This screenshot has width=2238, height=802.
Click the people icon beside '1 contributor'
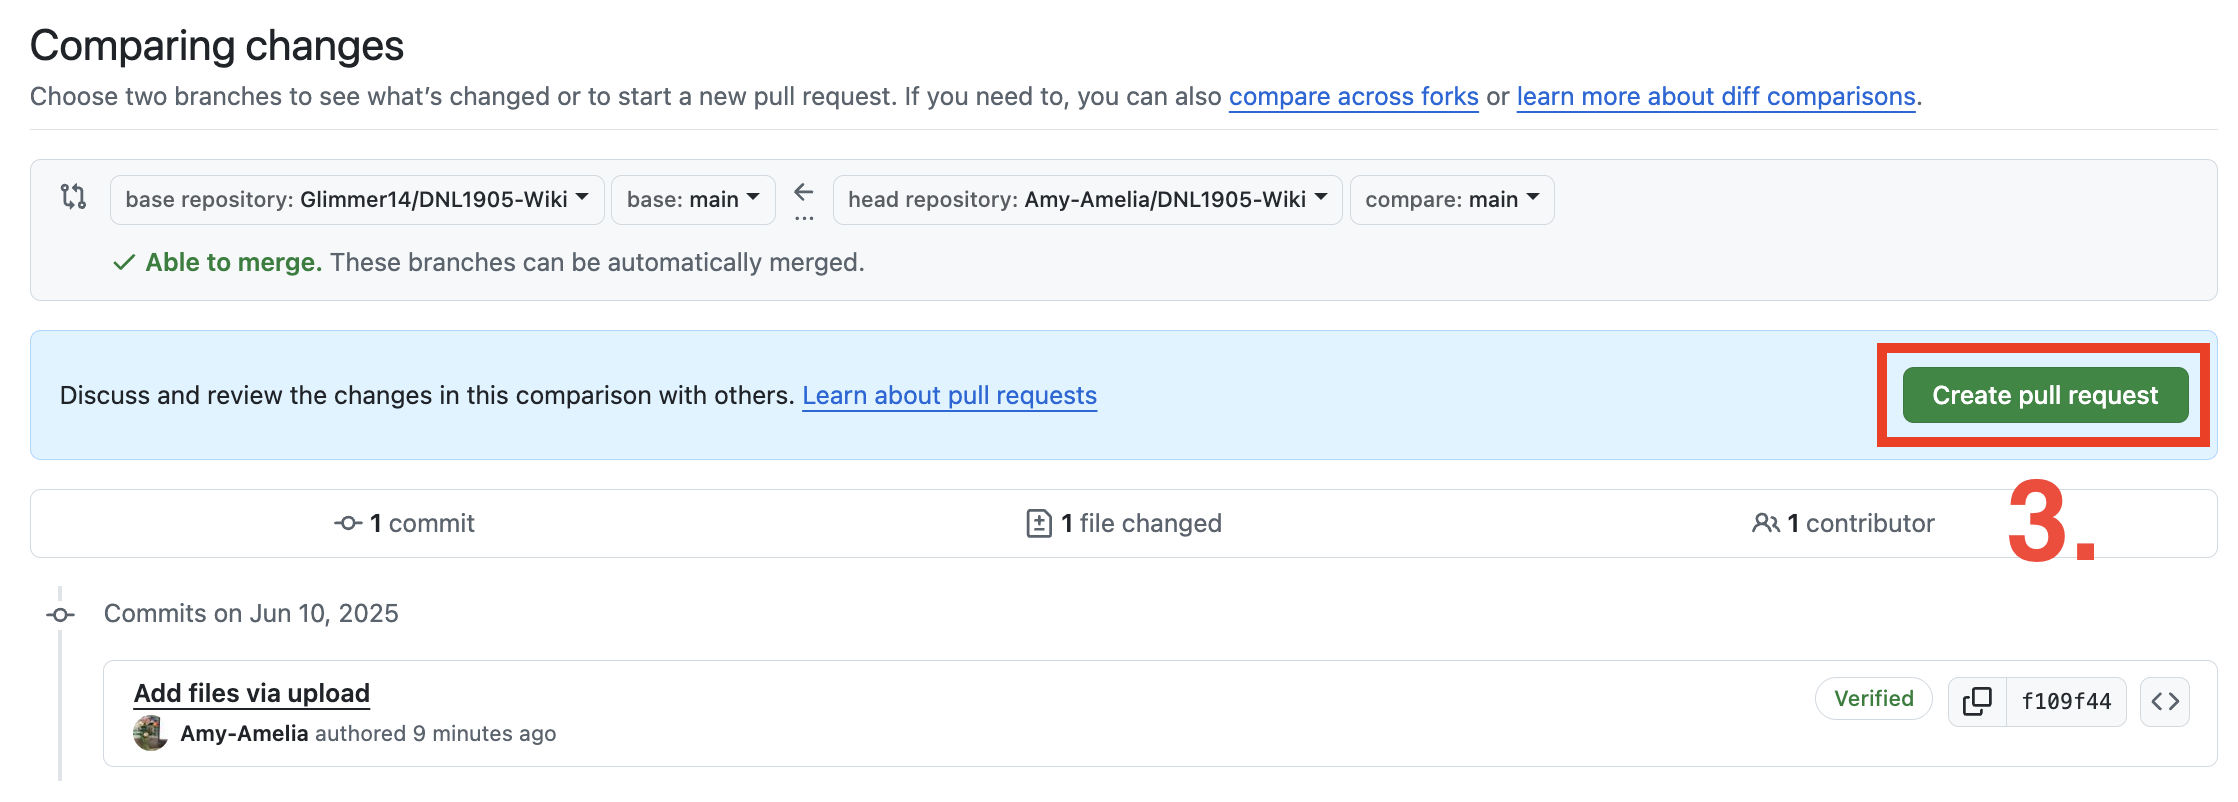pyautogui.click(x=1765, y=523)
